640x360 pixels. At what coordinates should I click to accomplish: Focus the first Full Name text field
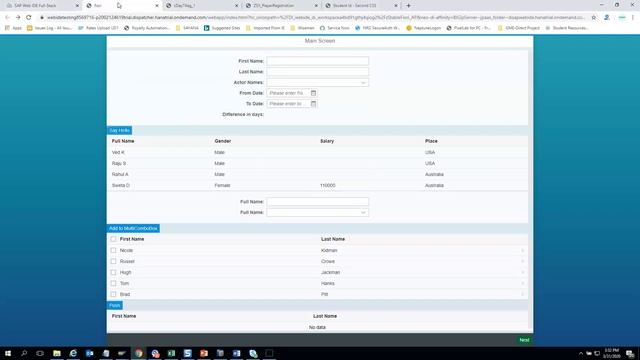point(318,202)
